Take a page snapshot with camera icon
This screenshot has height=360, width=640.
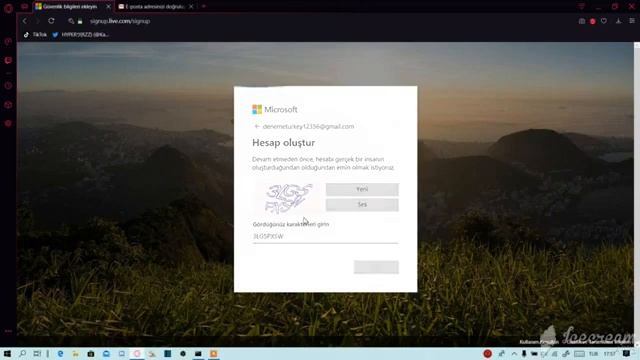pyautogui.click(x=582, y=21)
